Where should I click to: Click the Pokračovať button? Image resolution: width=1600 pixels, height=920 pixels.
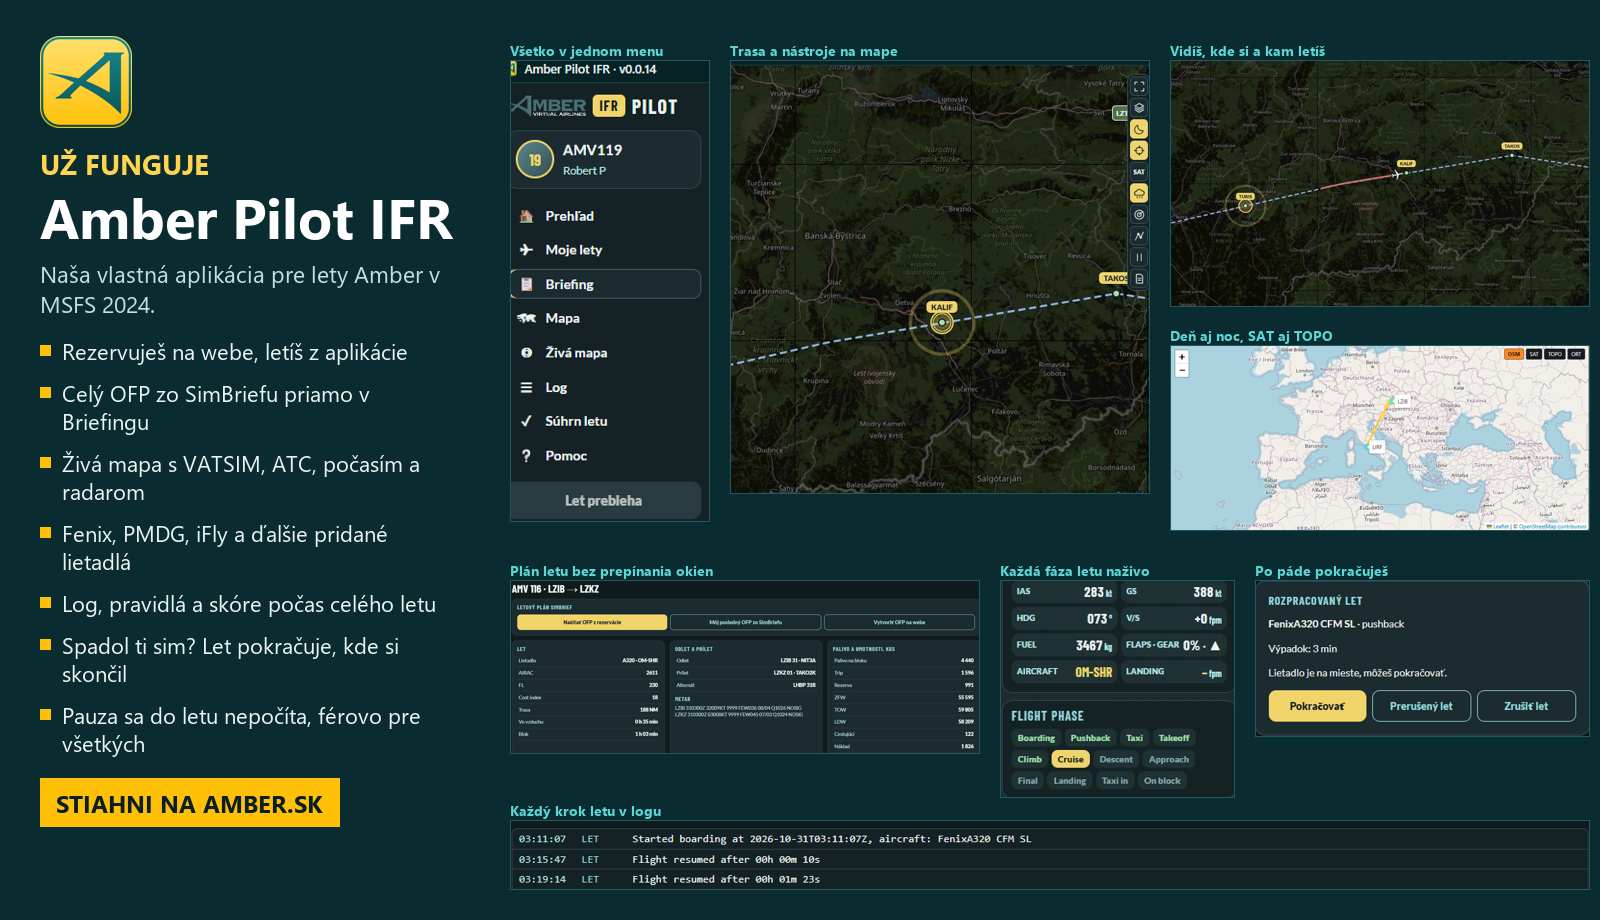pyautogui.click(x=1317, y=706)
